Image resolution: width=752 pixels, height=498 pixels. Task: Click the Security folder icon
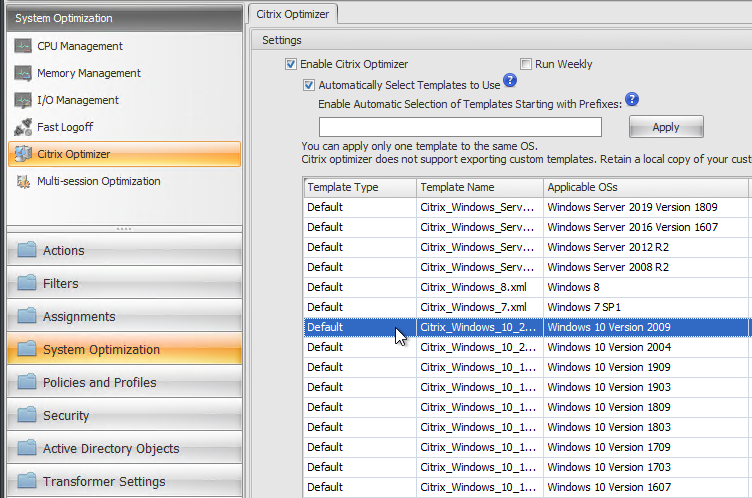pos(27,415)
